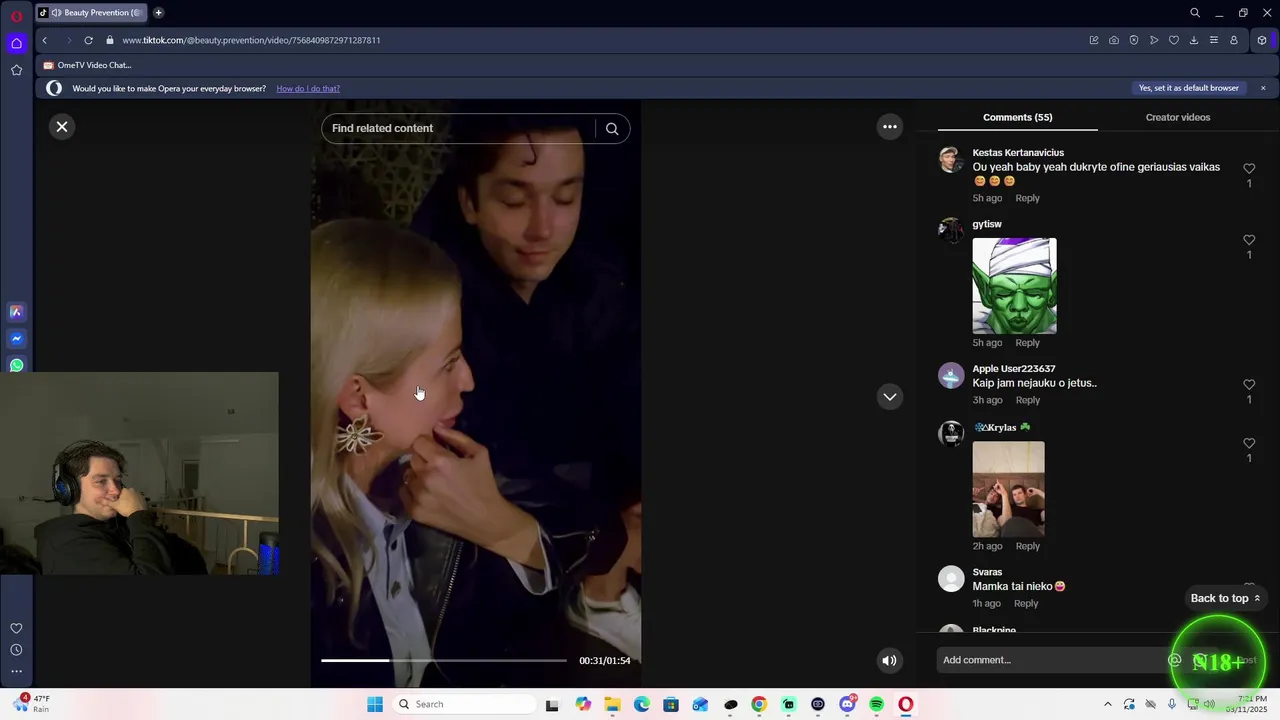Open the Downloads toolbar icon
The image size is (1280, 720).
click(x=1194, y=40)
